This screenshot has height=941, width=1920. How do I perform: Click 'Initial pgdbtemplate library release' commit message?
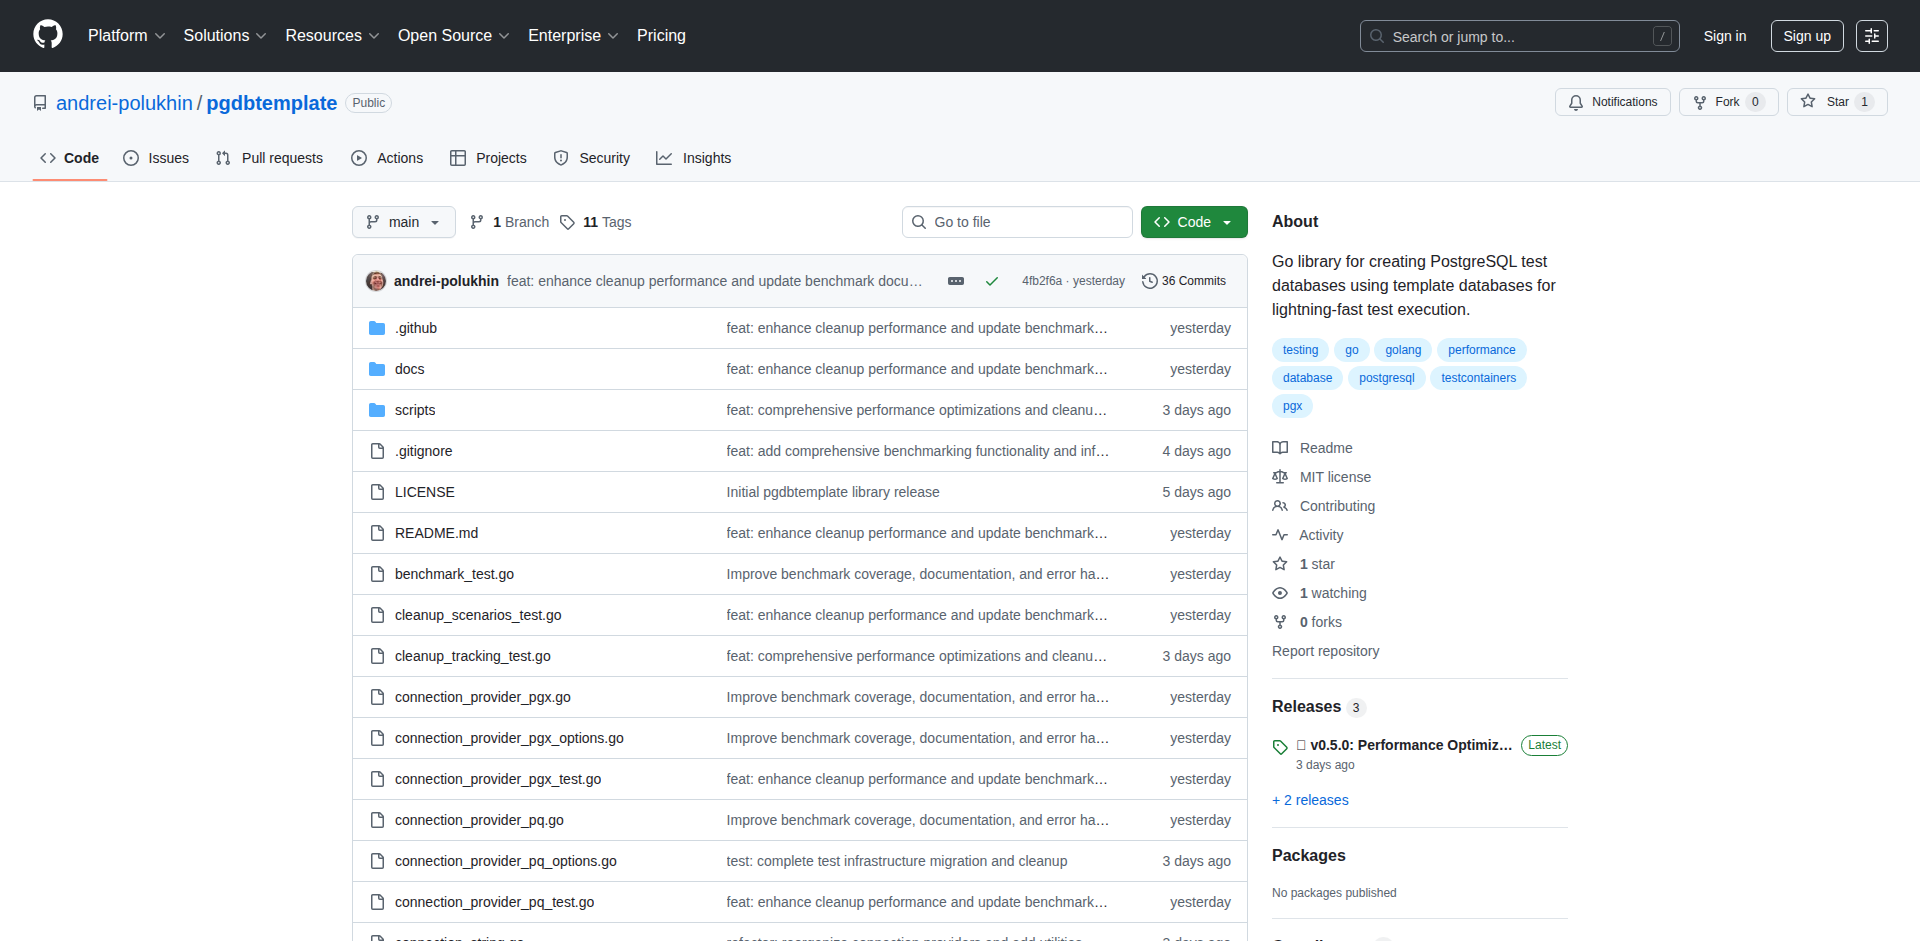tap(833, 492)
